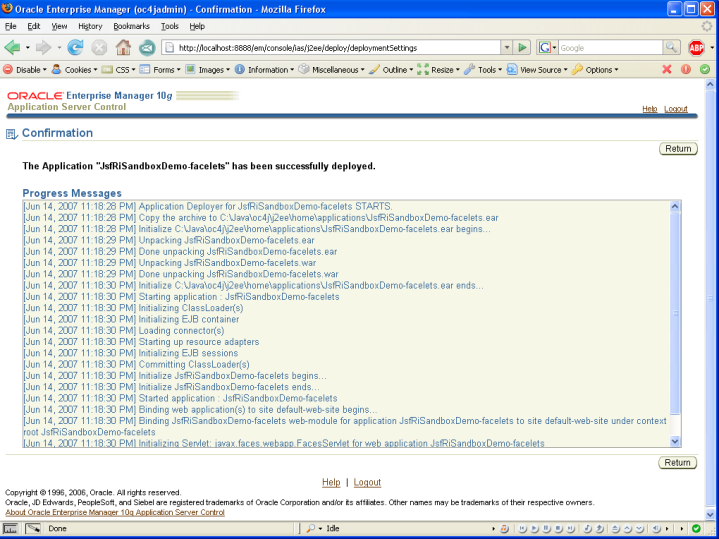
Task: Click the footer Help link
Action: coord(331,482)
